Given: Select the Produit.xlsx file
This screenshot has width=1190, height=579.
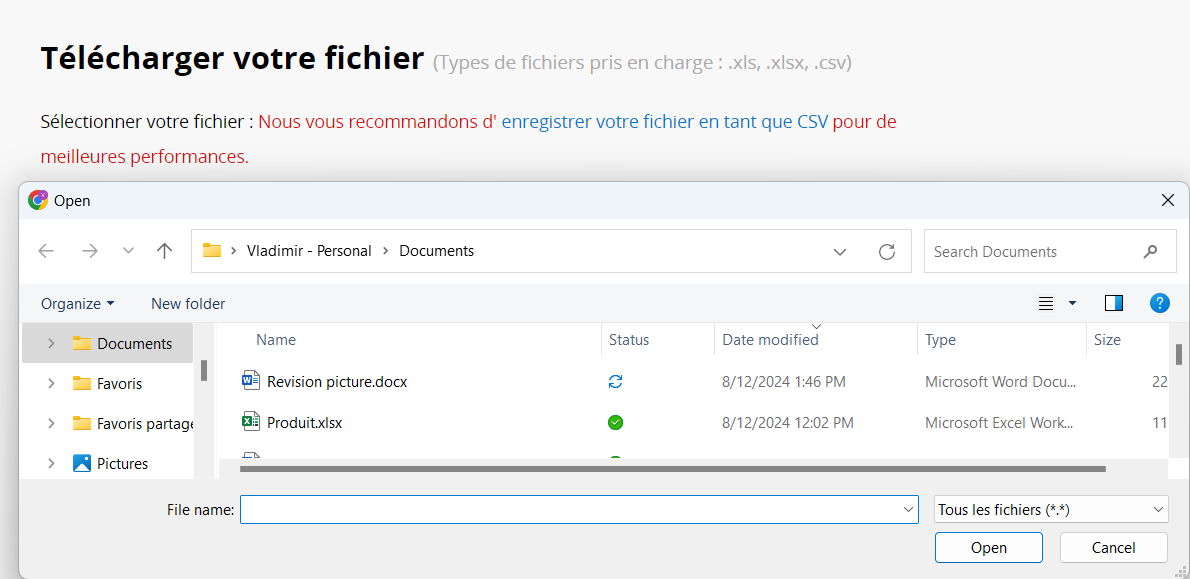Looking at the screenshot, I should (304, 423).
